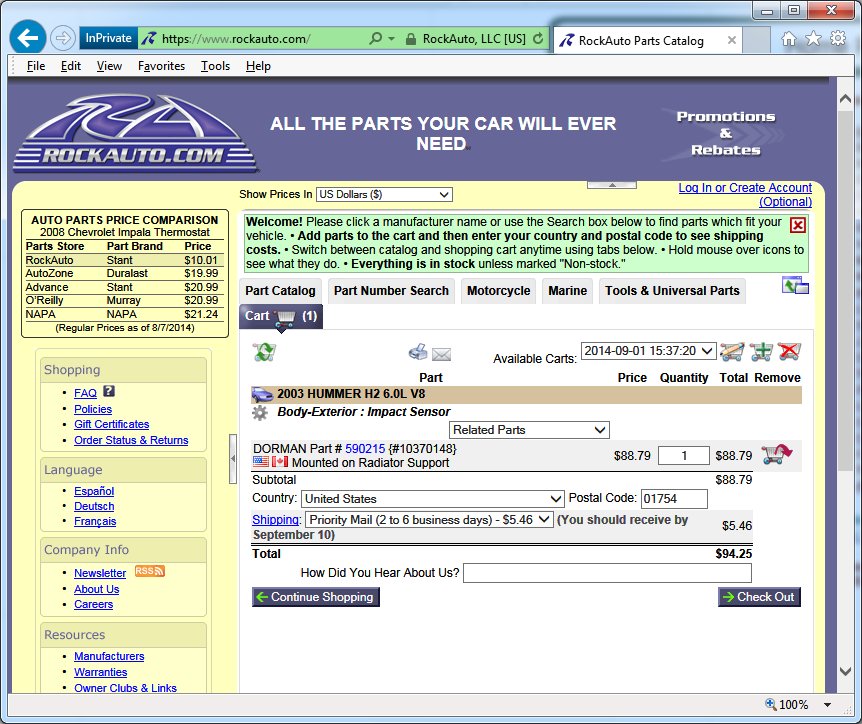Click the How Did You Hear About Us field
Viewport: 862px width, 724px height.
tap(607, 573)
